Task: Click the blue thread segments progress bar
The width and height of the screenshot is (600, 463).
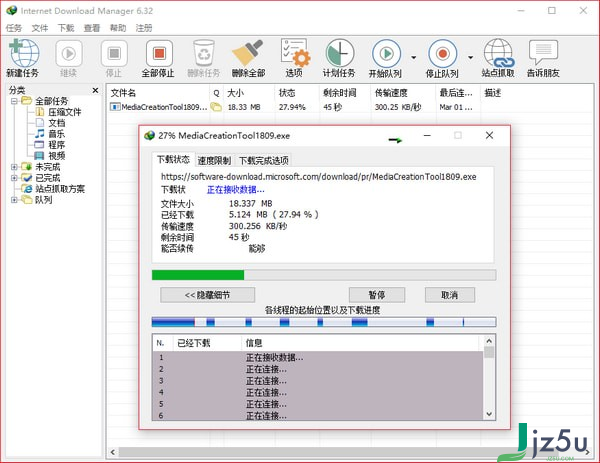Action: (324, 322)
